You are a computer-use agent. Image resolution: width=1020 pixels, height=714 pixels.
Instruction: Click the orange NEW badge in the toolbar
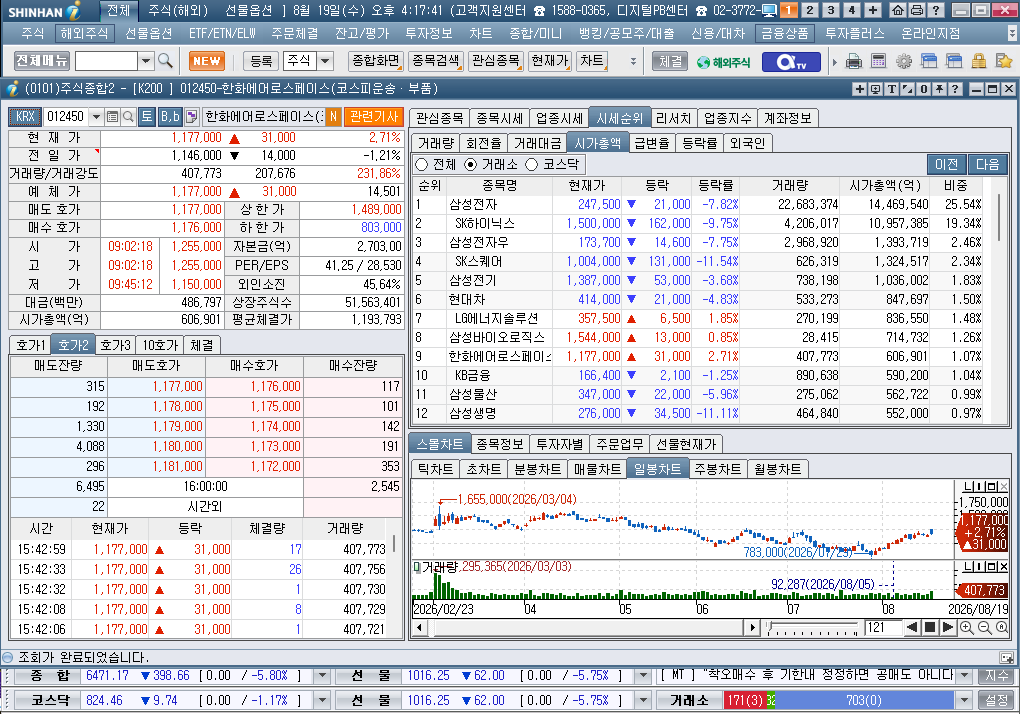click(x=206, y=61)
